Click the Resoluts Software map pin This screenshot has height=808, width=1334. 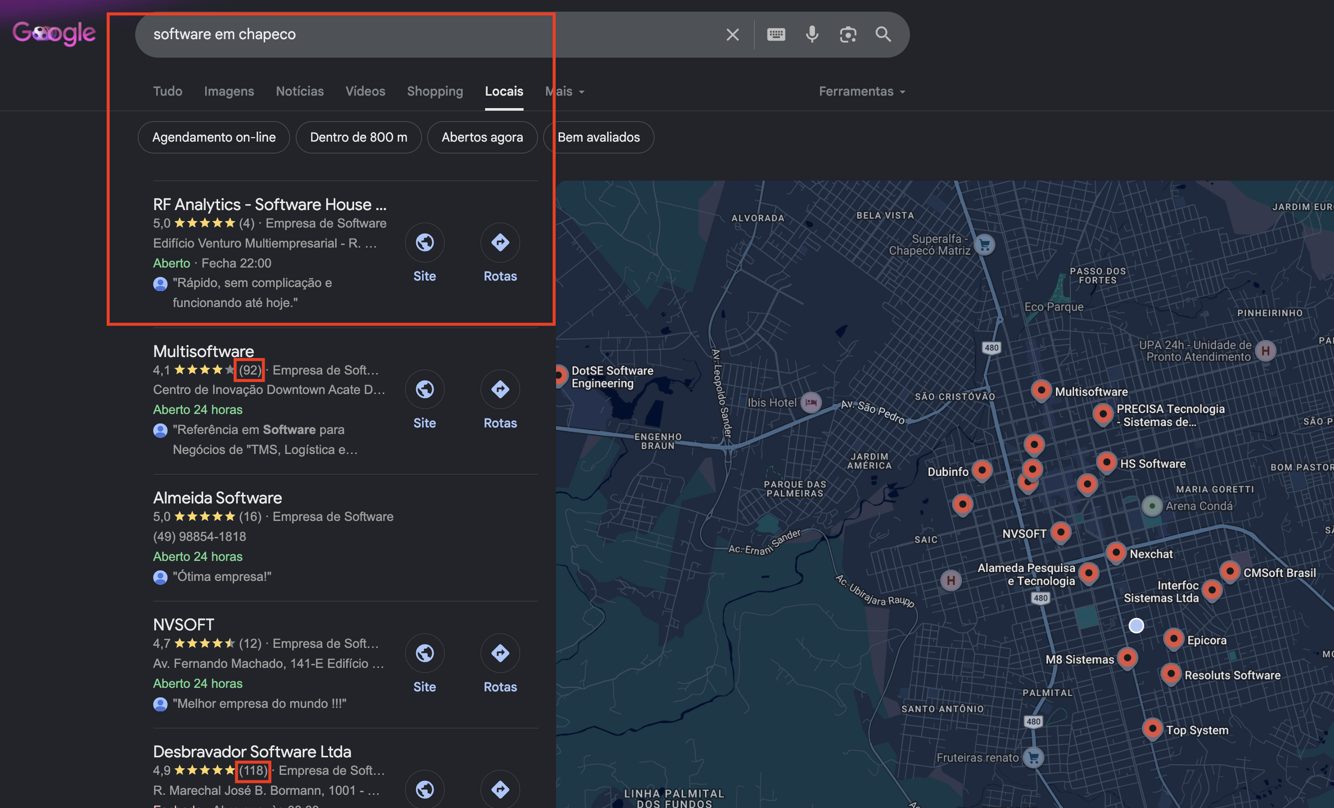coord(1171,674)
